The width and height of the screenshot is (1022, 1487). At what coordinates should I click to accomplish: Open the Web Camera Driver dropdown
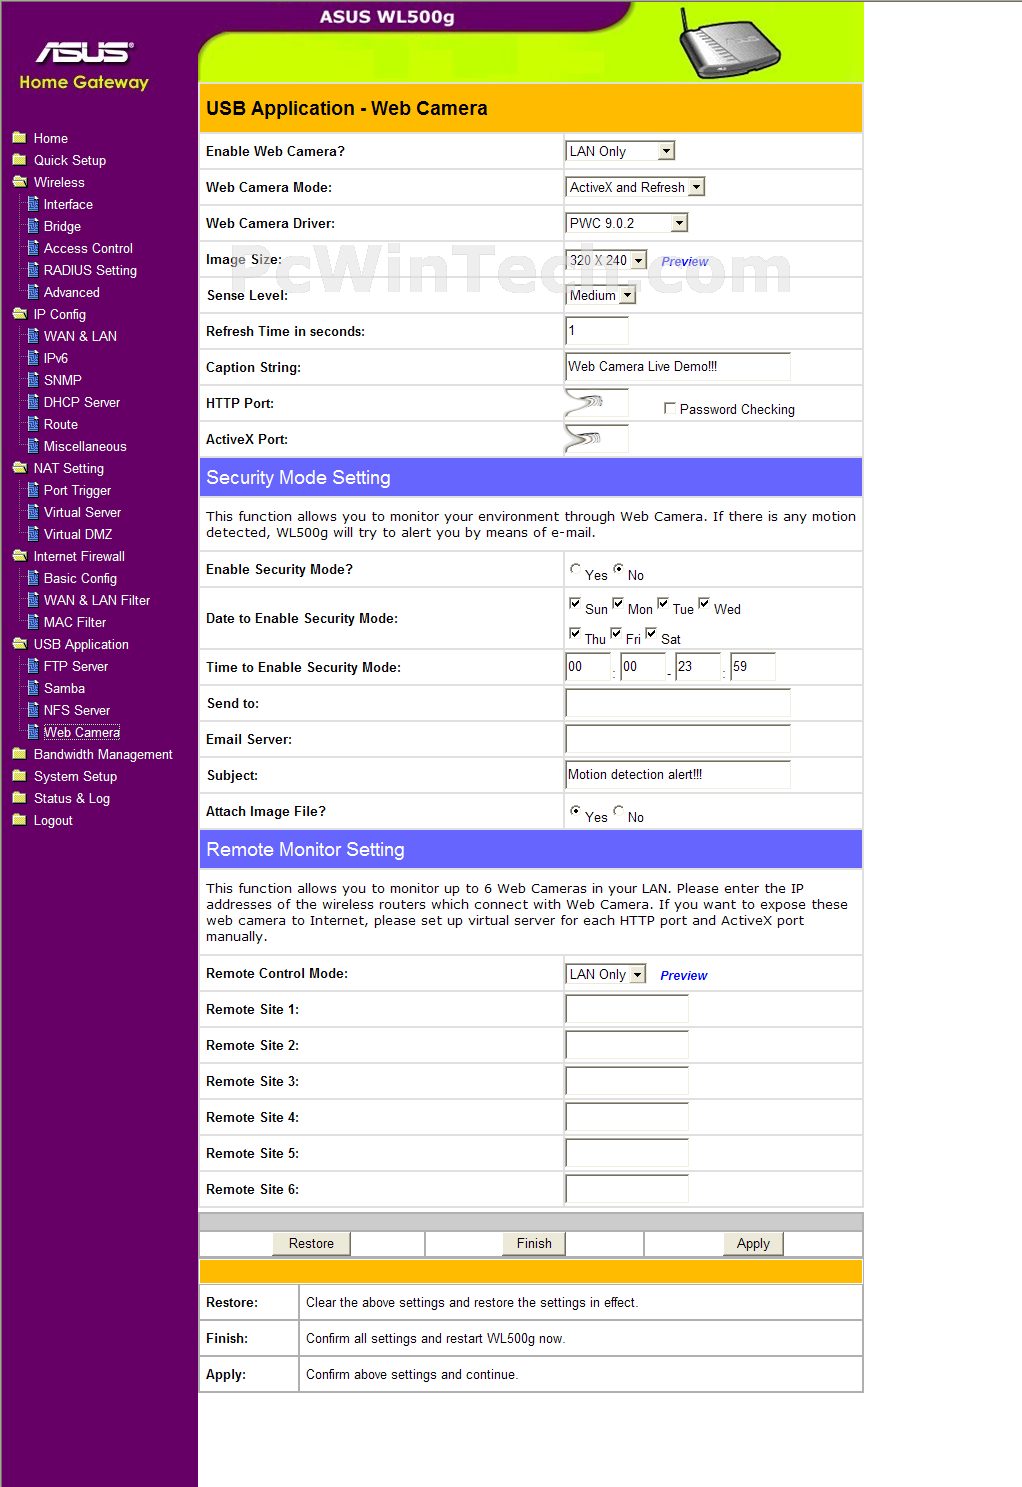tap(627, 223)
